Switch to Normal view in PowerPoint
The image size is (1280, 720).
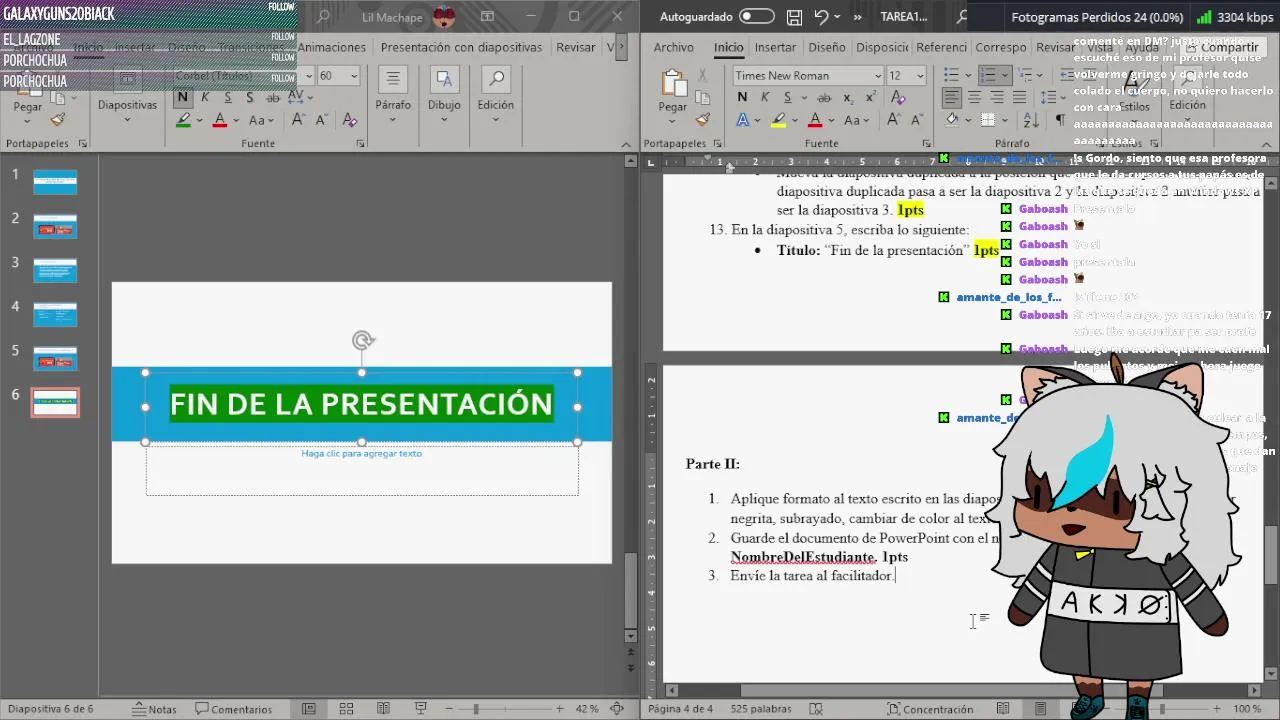point(309,709)
